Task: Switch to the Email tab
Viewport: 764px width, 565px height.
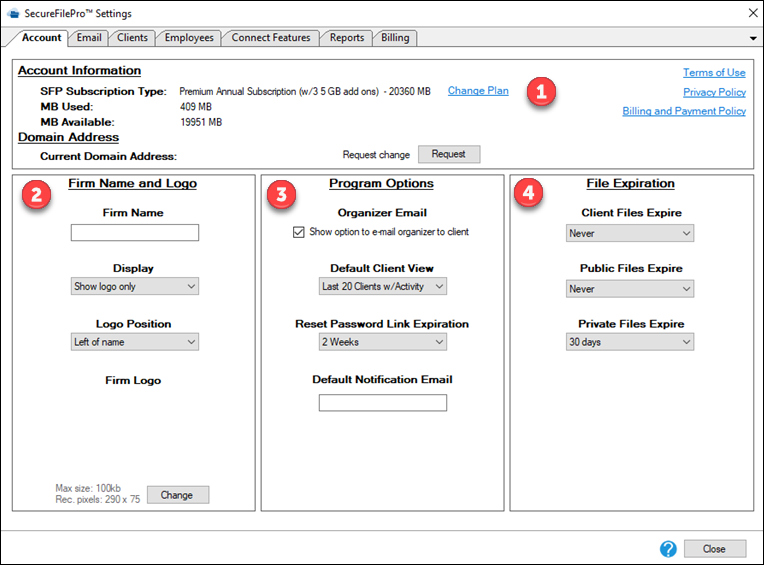Action: click(89, 38)
